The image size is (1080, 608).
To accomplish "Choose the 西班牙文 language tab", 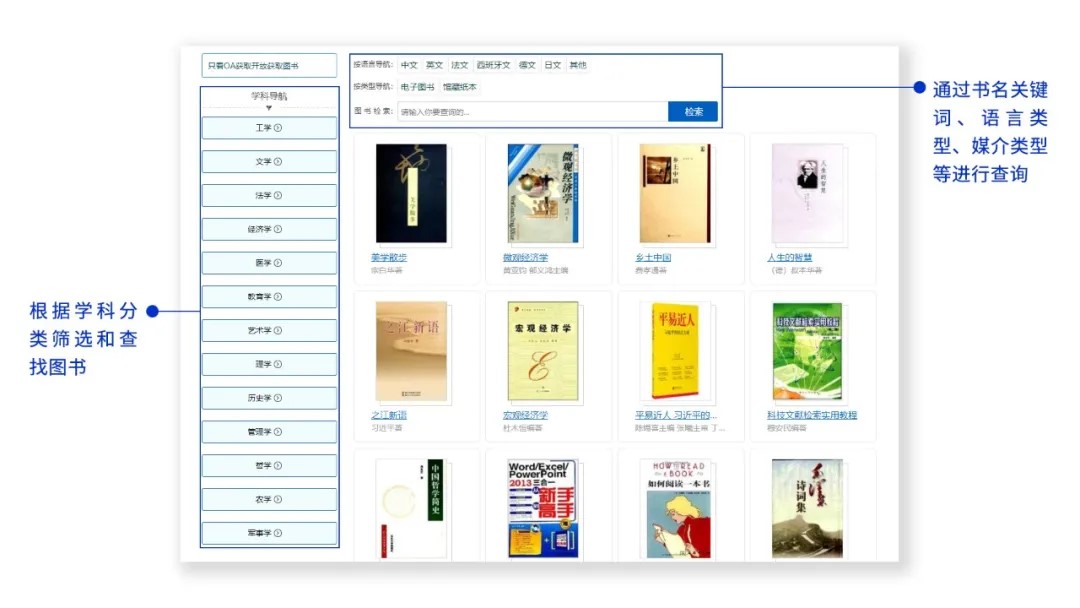I will click(x=493, y=65).
